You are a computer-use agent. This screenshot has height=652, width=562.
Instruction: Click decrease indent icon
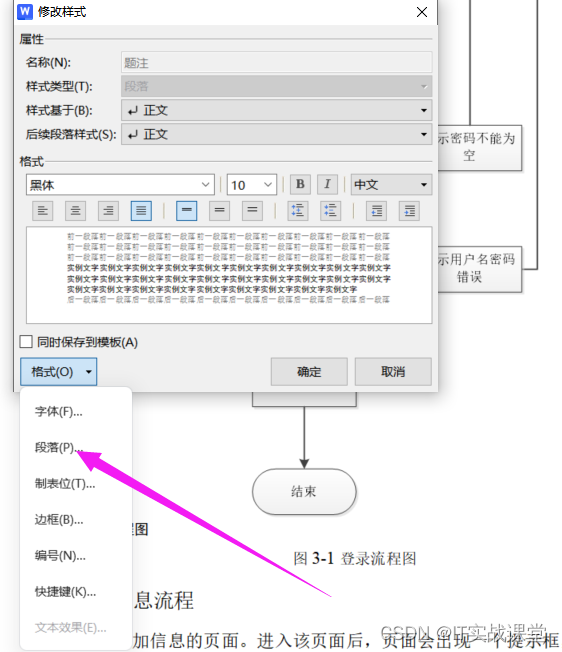(377, 211)
